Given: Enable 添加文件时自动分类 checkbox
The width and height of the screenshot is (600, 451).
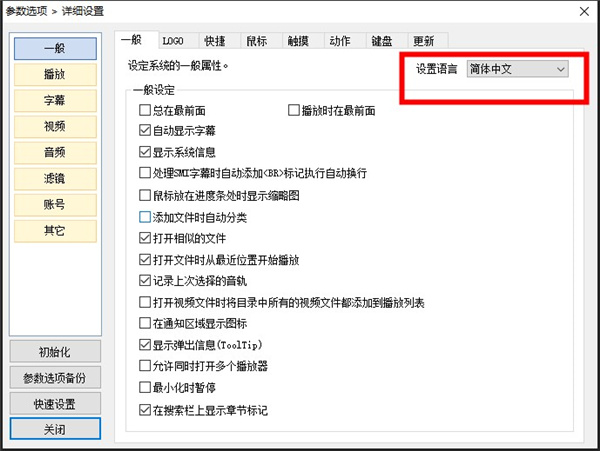Looking at the screenshot, I should 145,217.
